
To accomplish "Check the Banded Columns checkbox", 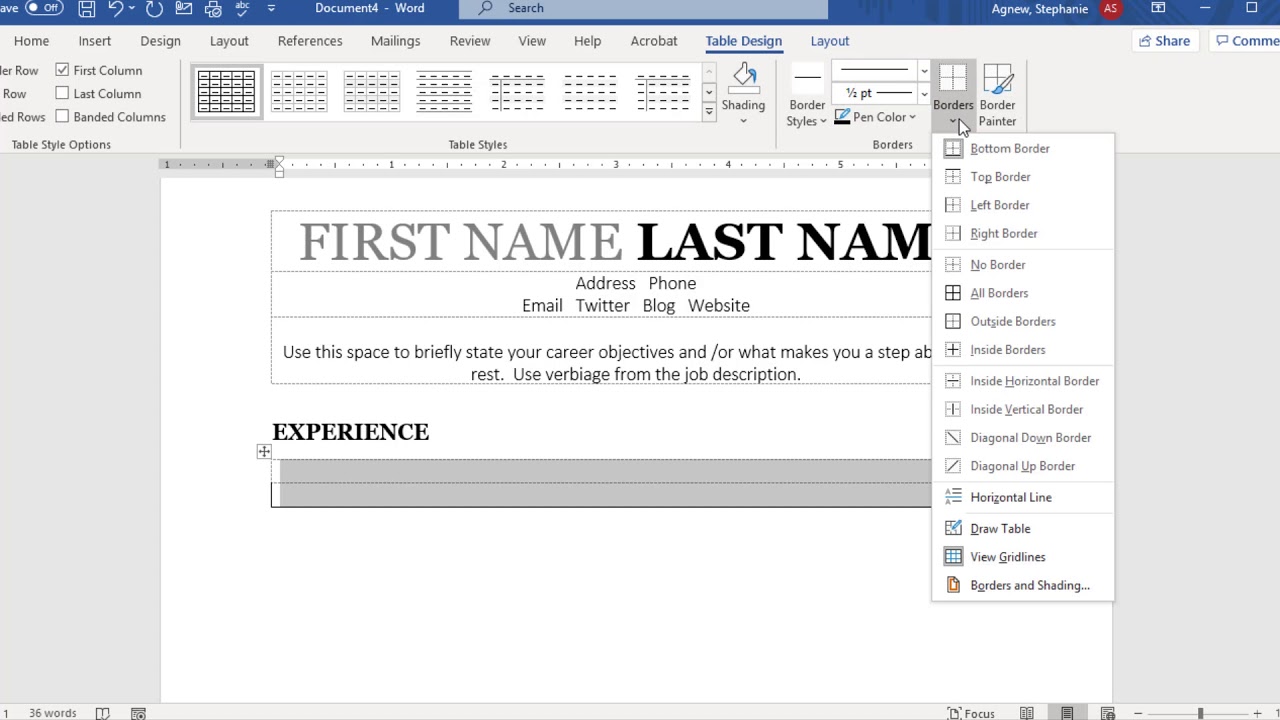I will [62, 116].
